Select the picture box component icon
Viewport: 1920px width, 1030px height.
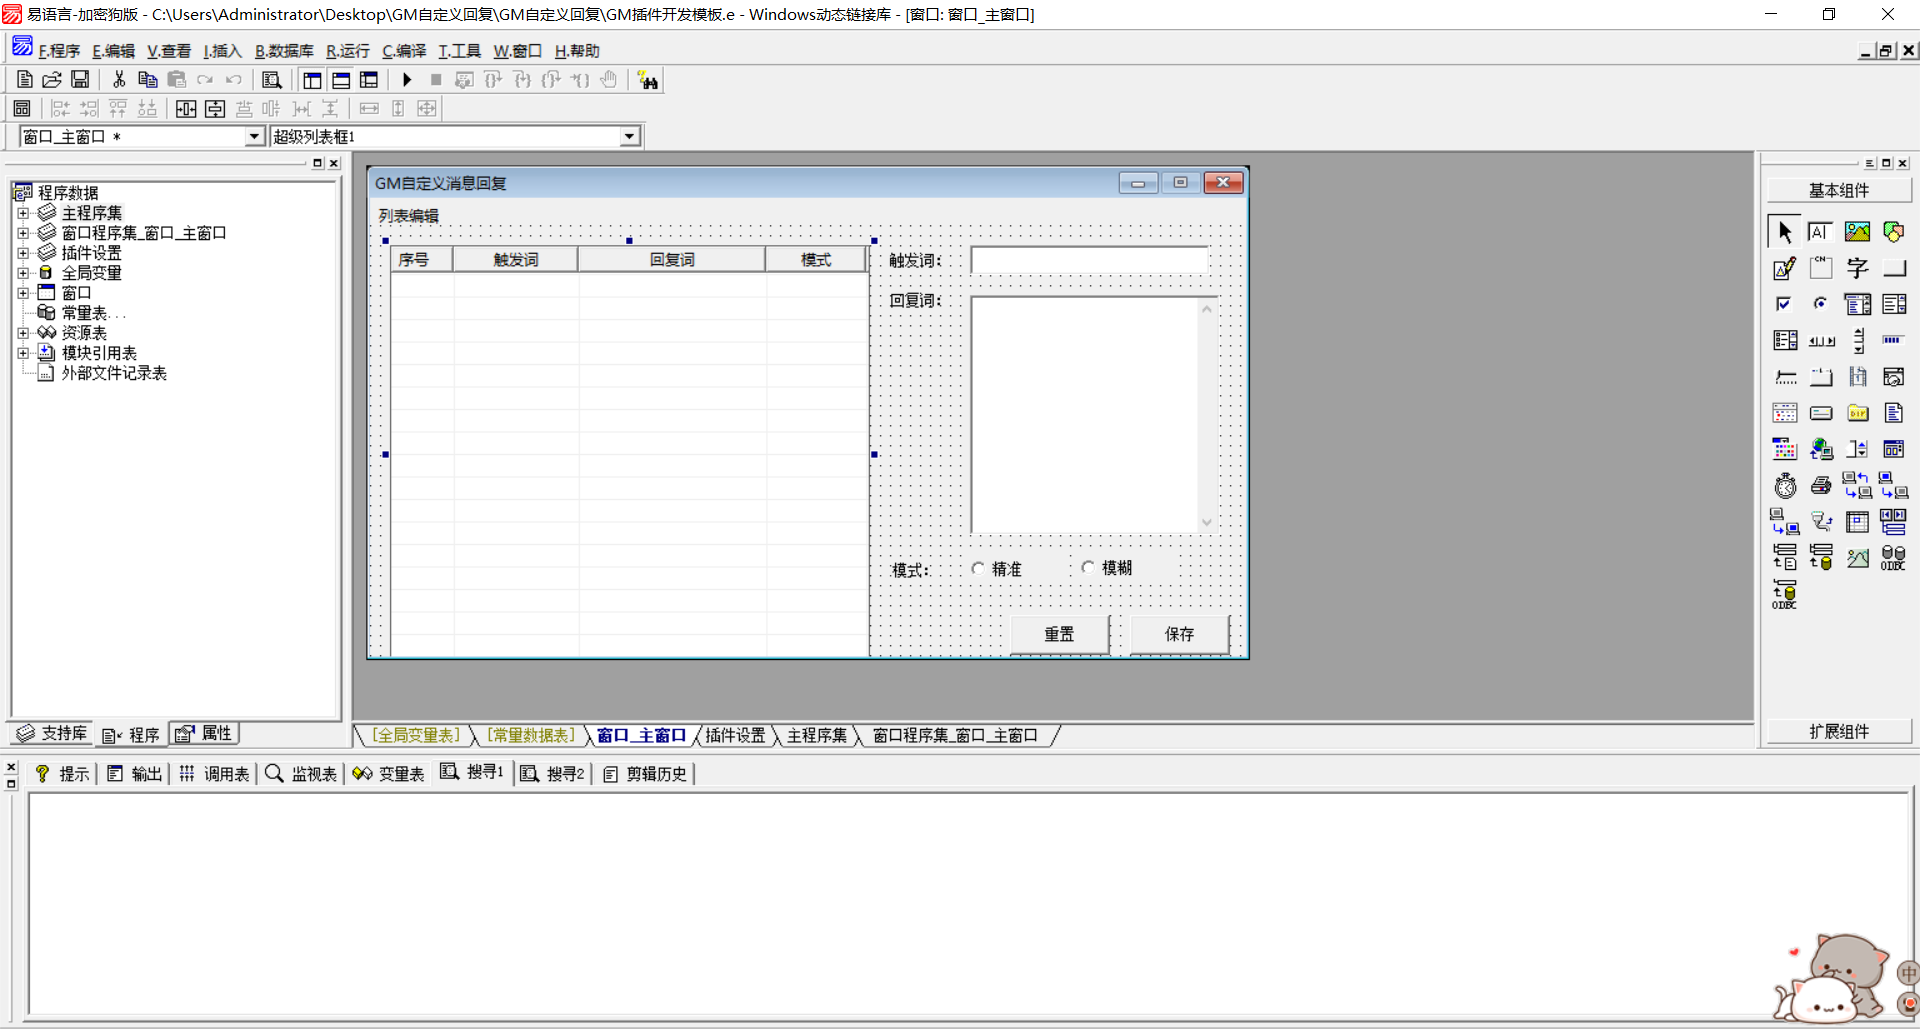point(1857,232)
